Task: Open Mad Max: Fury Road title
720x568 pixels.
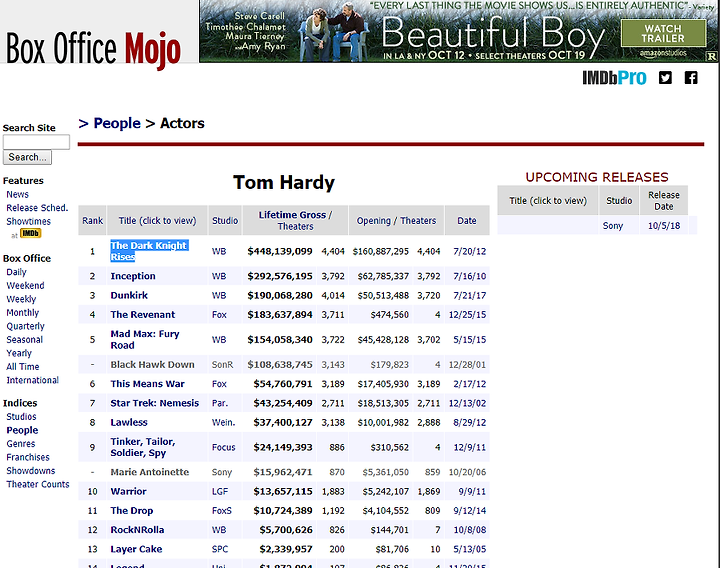Action: click(x=145, y=339)
